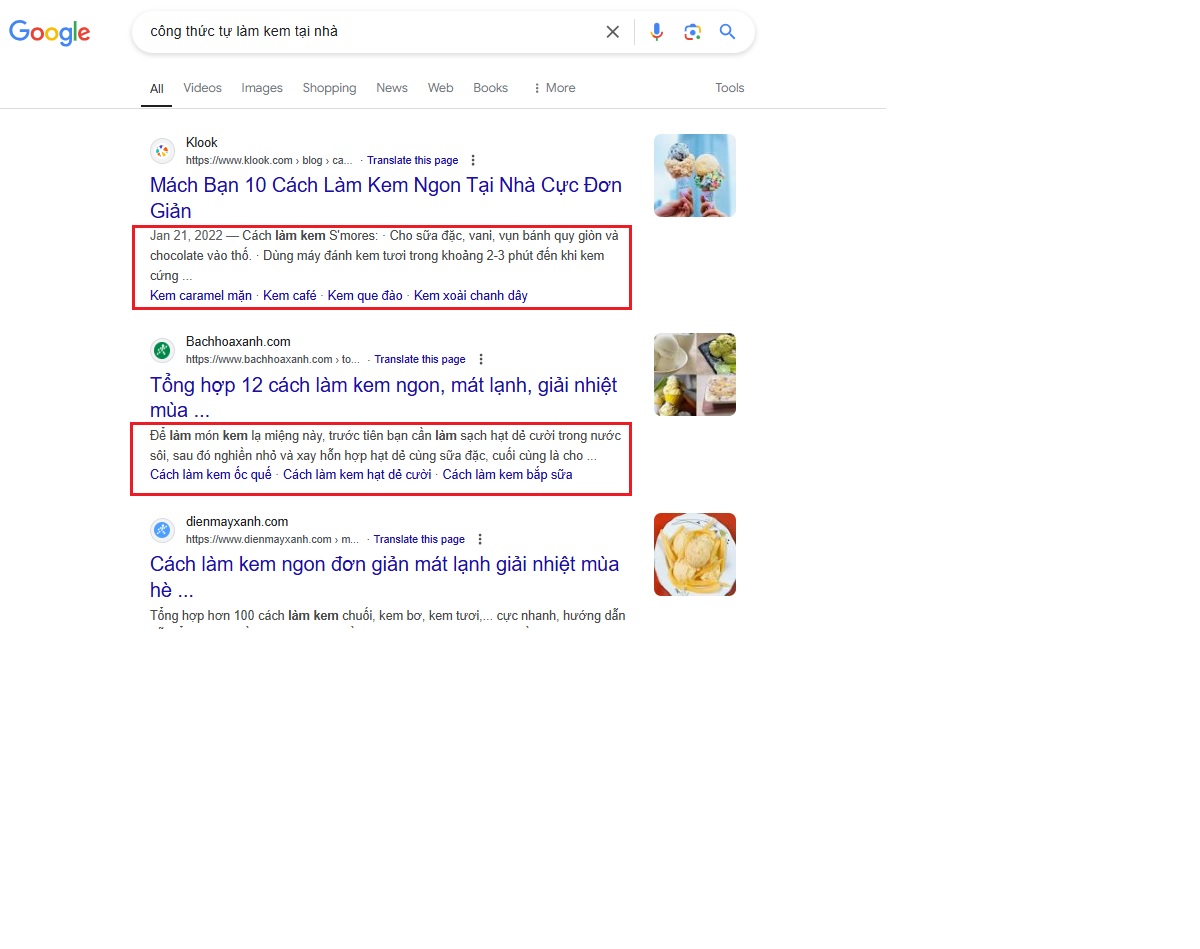Open 'Mách Bạn 10 Cách Làm Kem' result
Viewport: 1200px width, 949px height.
click(386, 198)
